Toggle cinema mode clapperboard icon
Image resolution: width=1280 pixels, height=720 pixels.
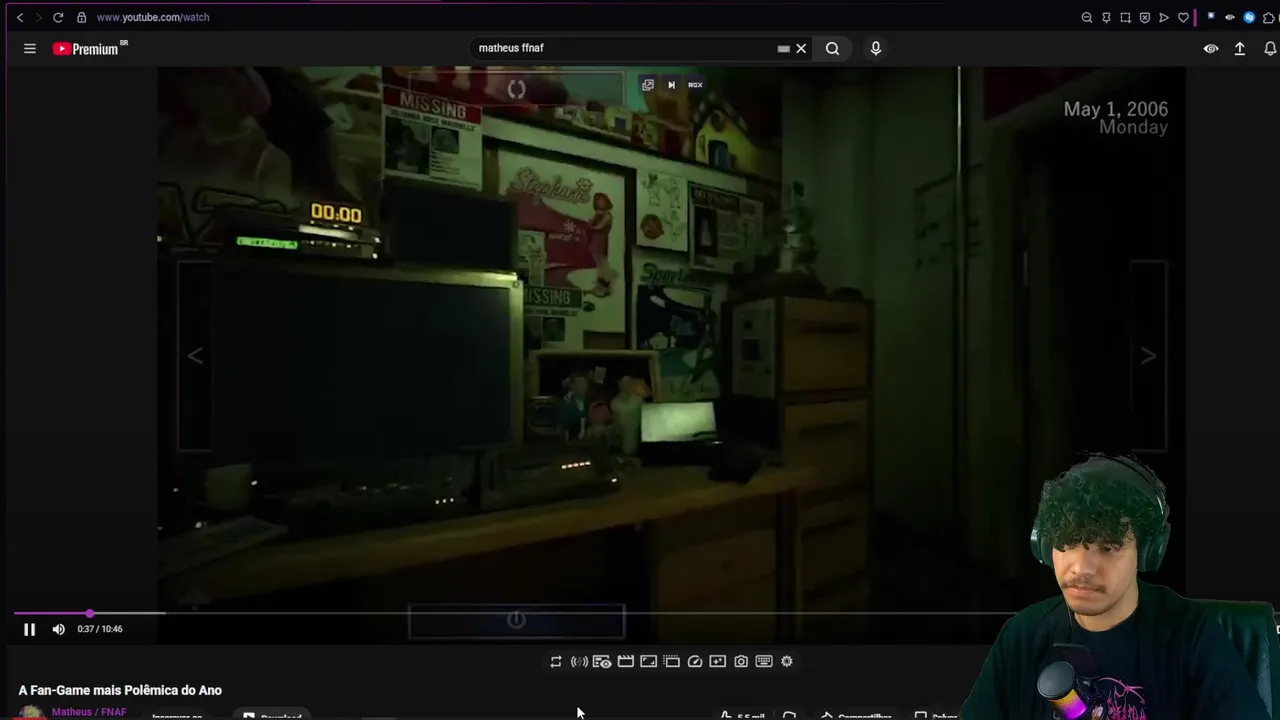click(626, 661)
